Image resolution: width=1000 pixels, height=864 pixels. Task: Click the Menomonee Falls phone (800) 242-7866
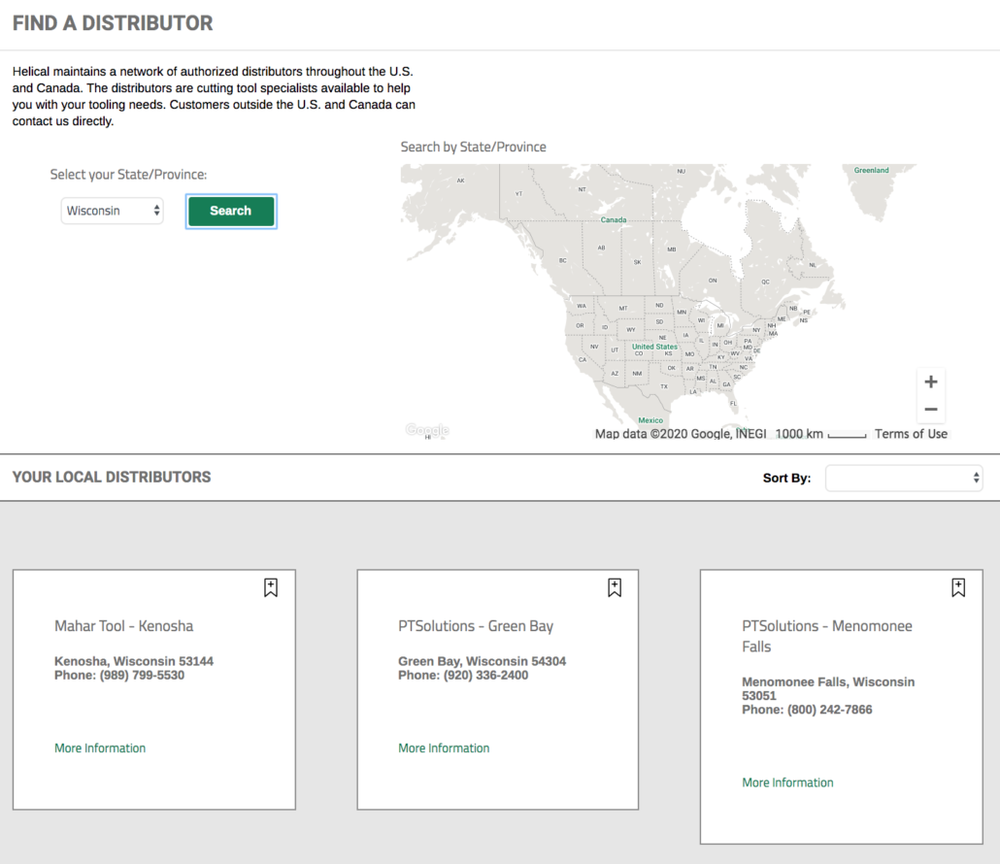pyautogui.click(x=829, y=710)
